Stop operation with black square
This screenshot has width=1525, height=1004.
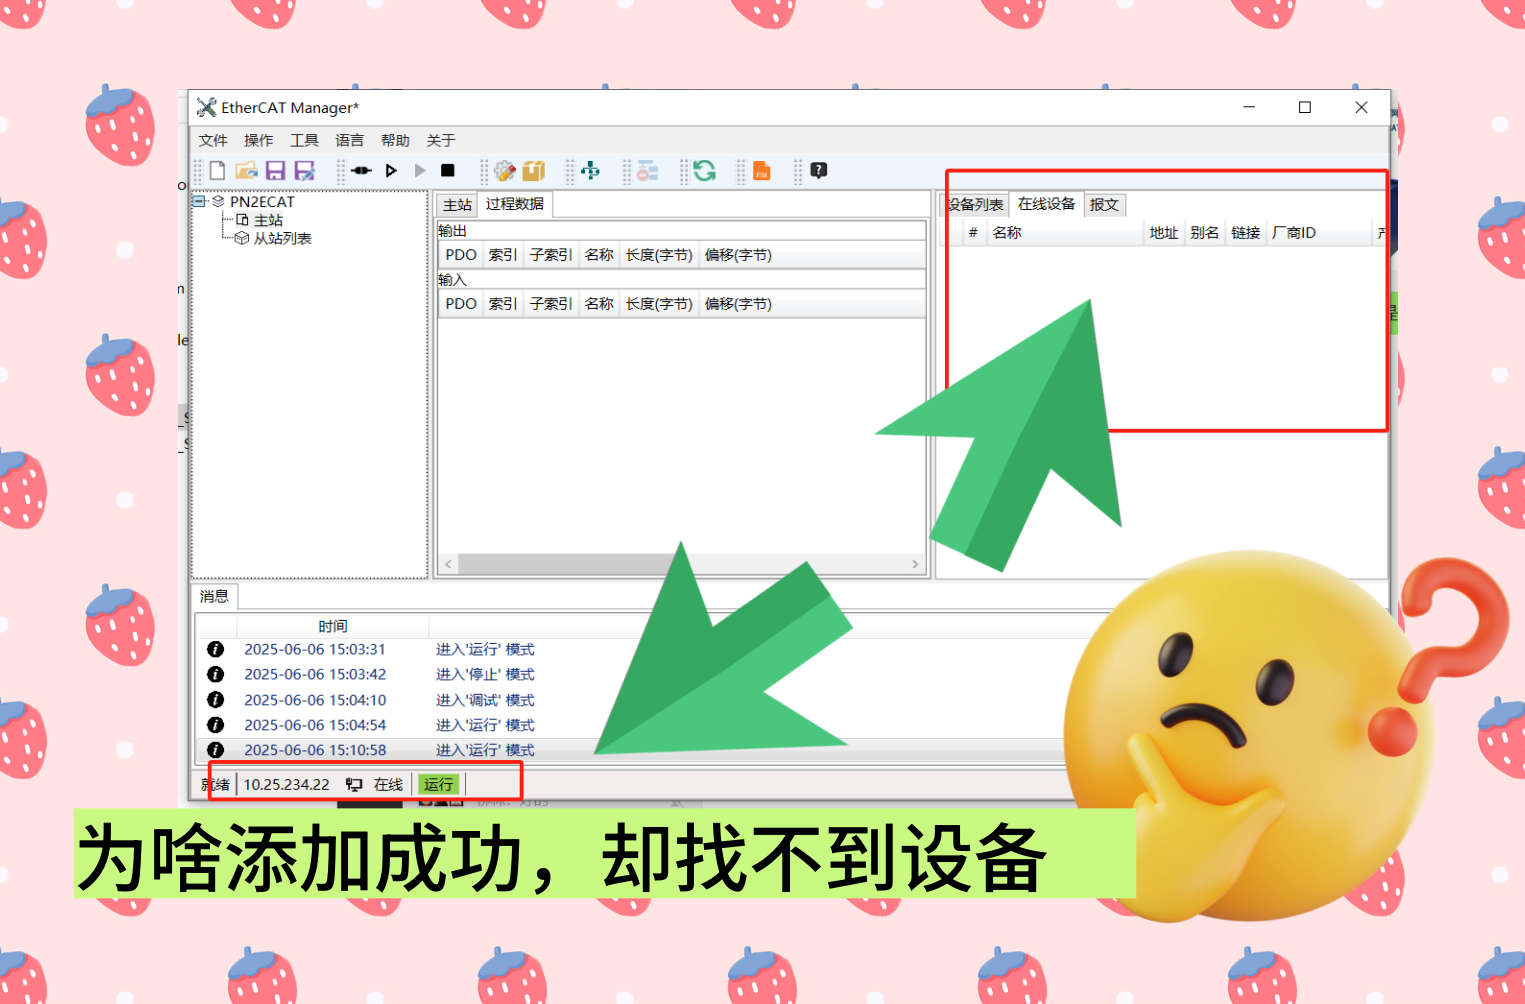pyautogui.click(x=448, y=171)
